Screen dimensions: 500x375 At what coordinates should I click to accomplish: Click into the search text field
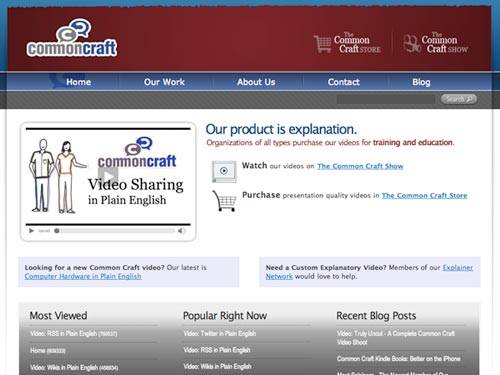pyautogui.click(x=386, y=99)
